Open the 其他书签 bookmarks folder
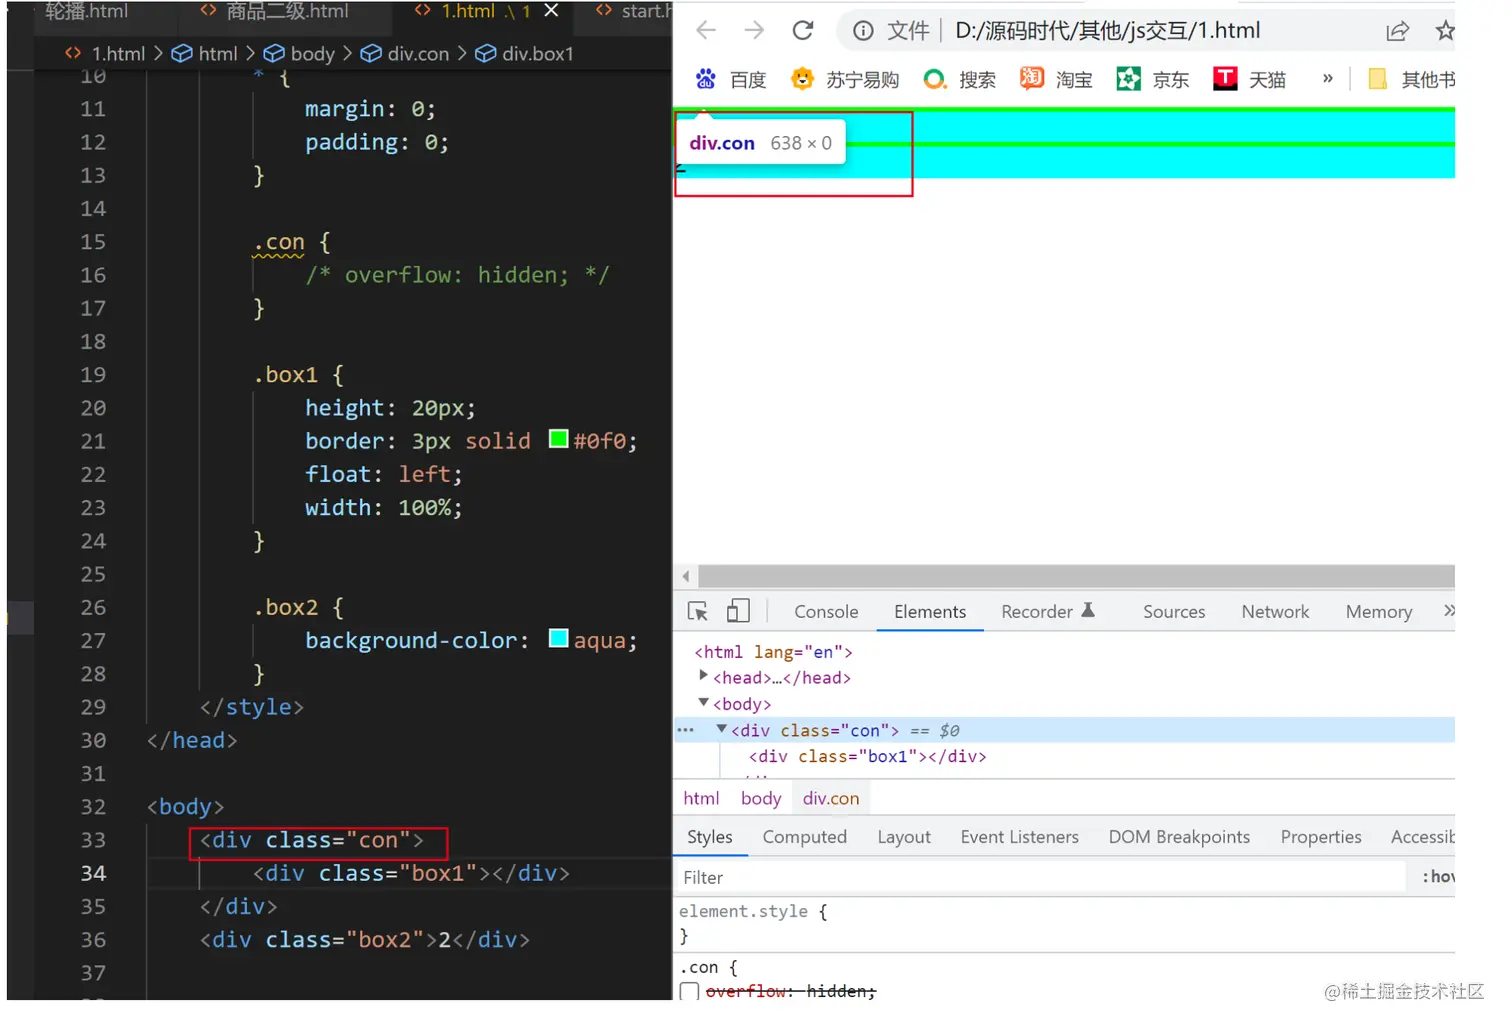The height and width of the screenshot is (1029, 1512). click(1411, 79)
